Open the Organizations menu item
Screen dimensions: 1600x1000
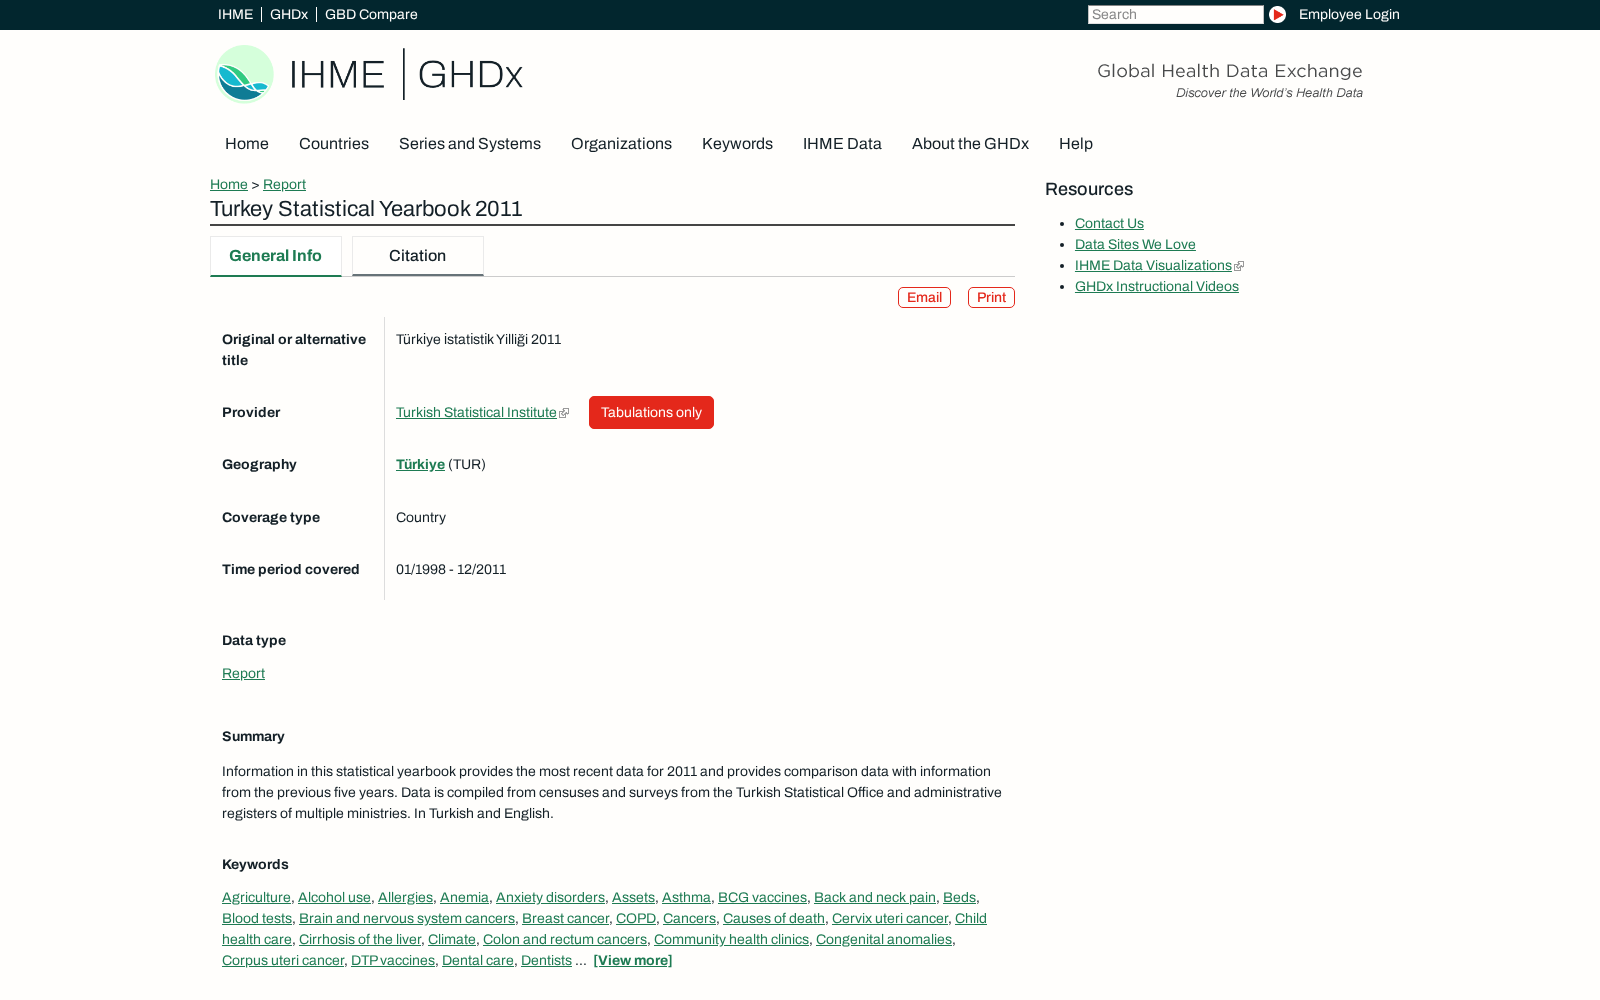[621, 144]
